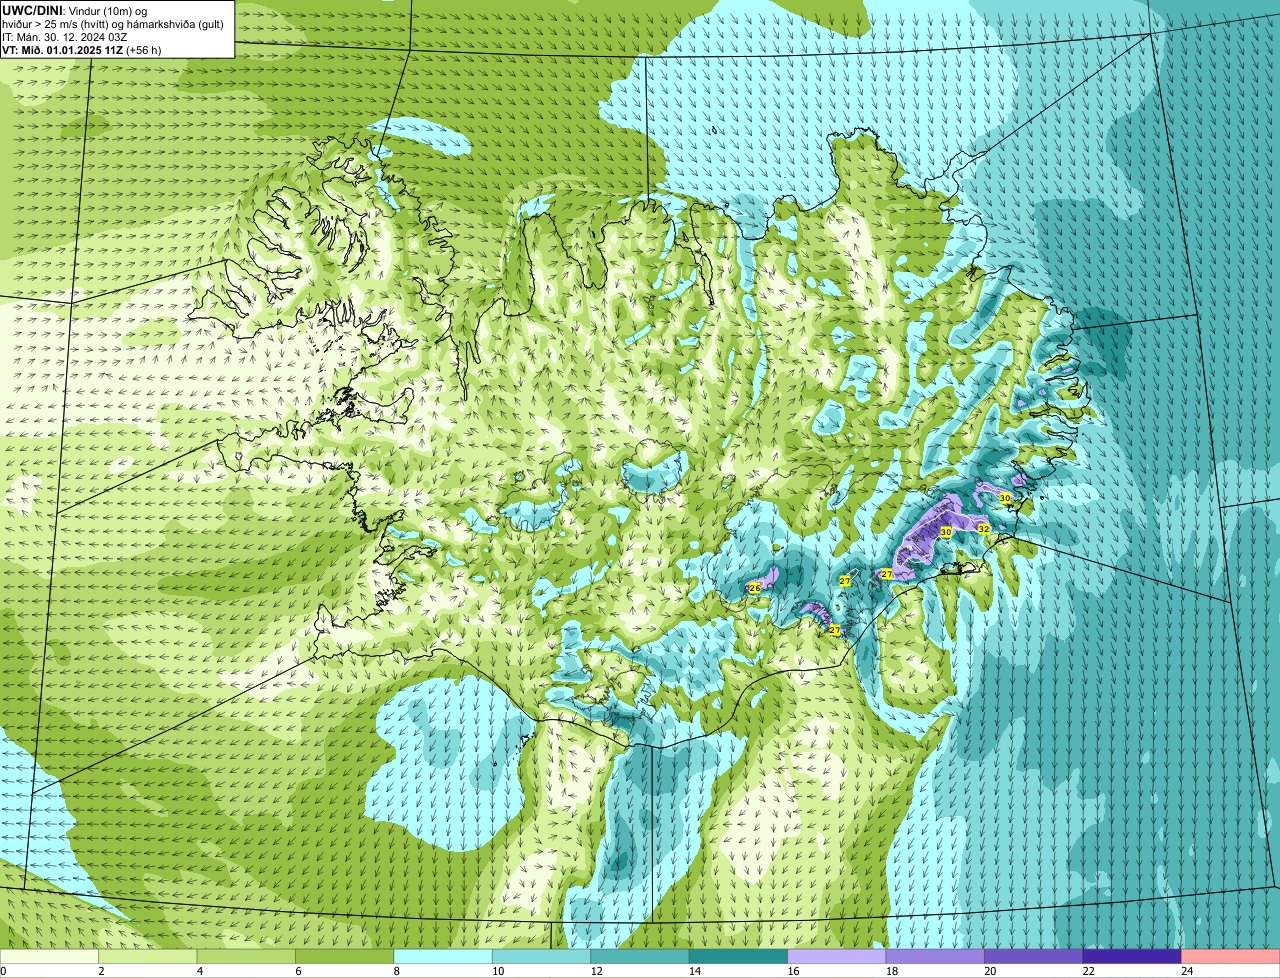Image resolution: width=1280 pixels, height=978 pixels.
Task: Click the 'hámarkshviða (gult)' text in the legend box
Action: [x=175, y=25]
